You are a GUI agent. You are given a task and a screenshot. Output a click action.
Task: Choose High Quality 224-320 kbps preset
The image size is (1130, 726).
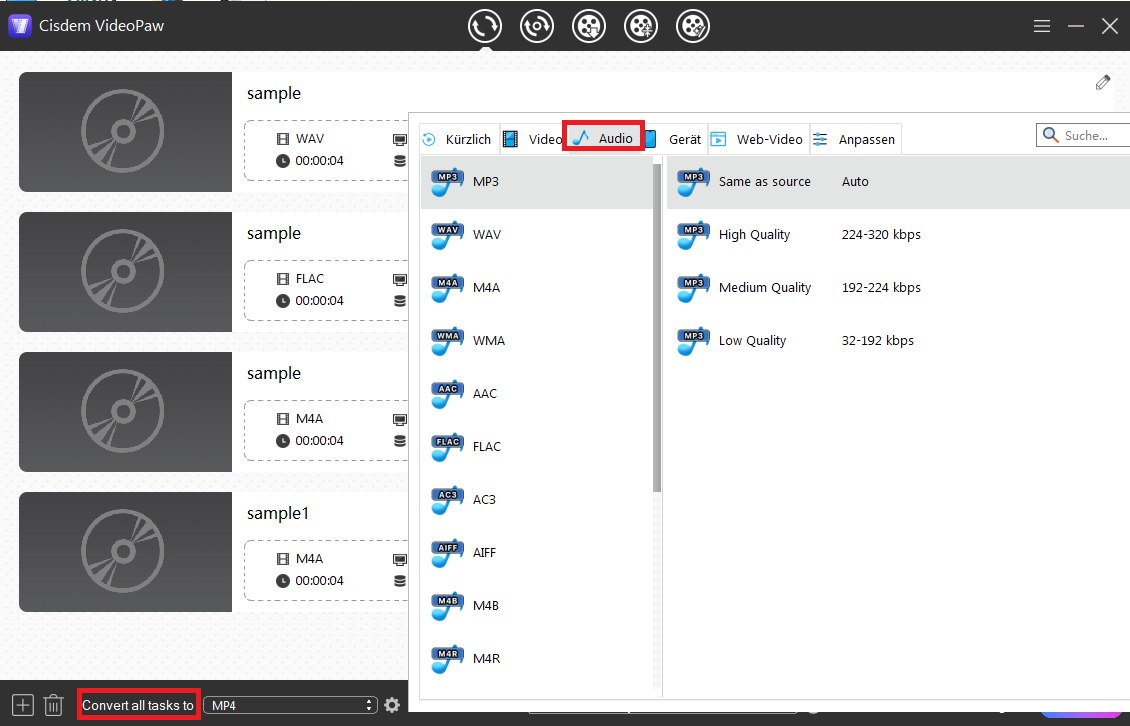[x=755, y=234]
